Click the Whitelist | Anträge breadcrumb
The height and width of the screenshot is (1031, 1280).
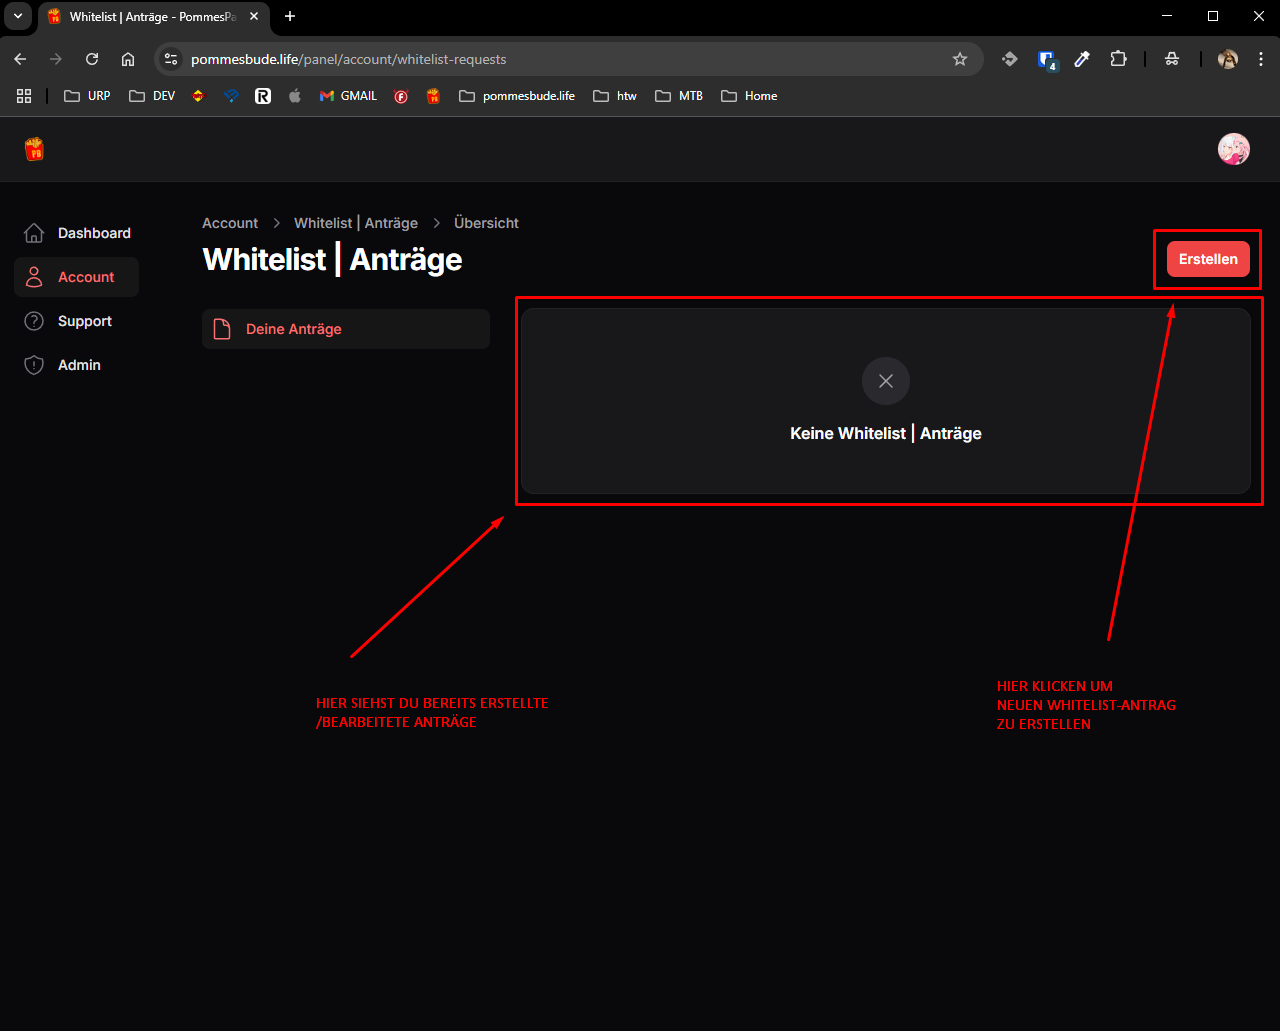click(x=356, y=223)
